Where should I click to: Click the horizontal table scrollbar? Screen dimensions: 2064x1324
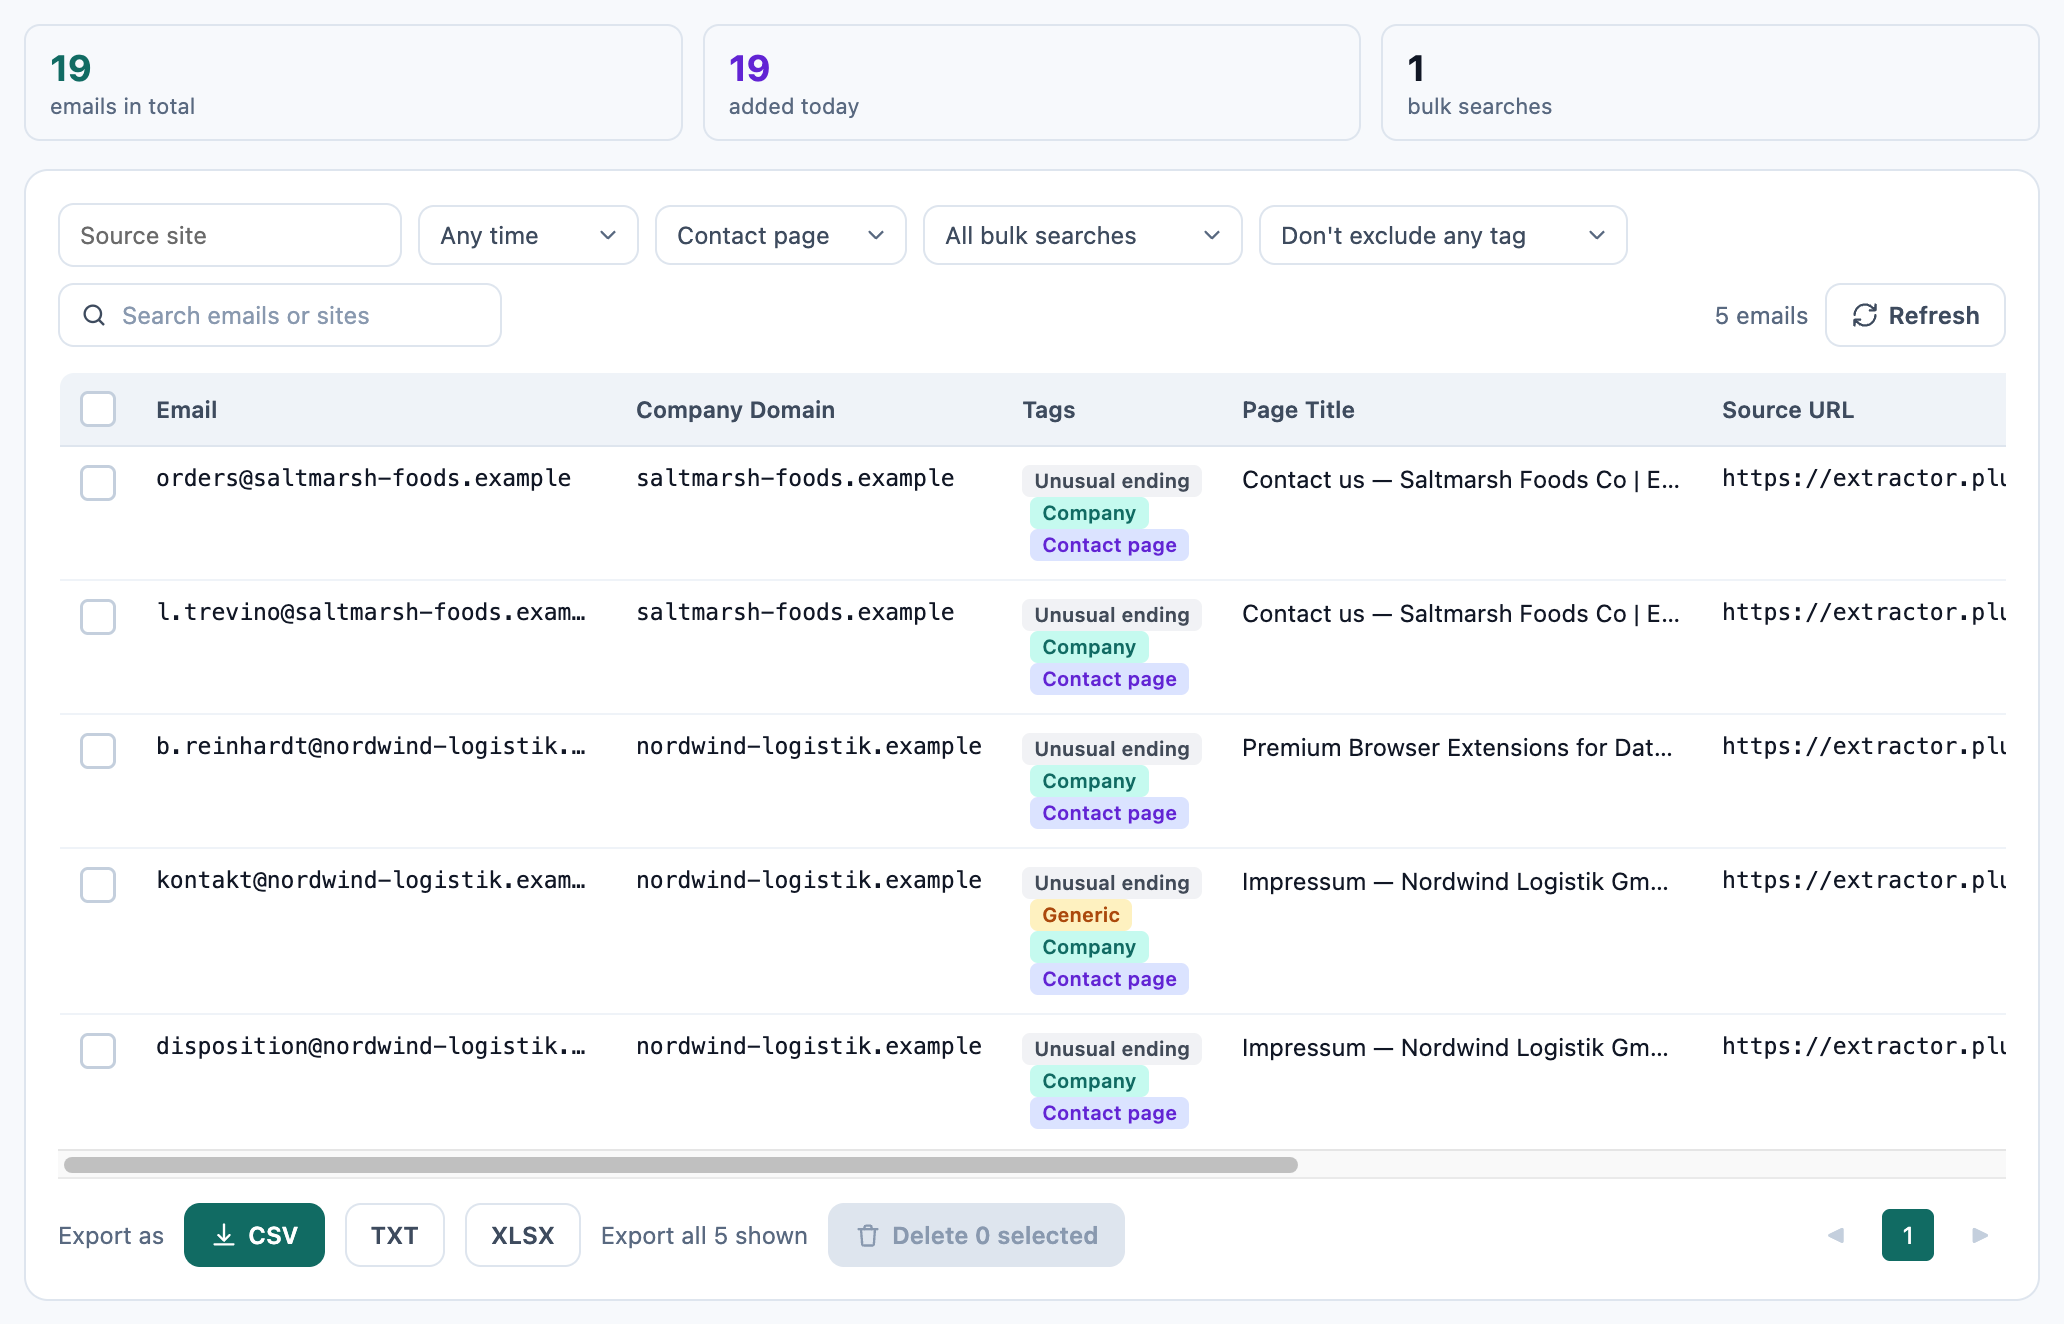pyautogui.click(x=681, y=1165)
